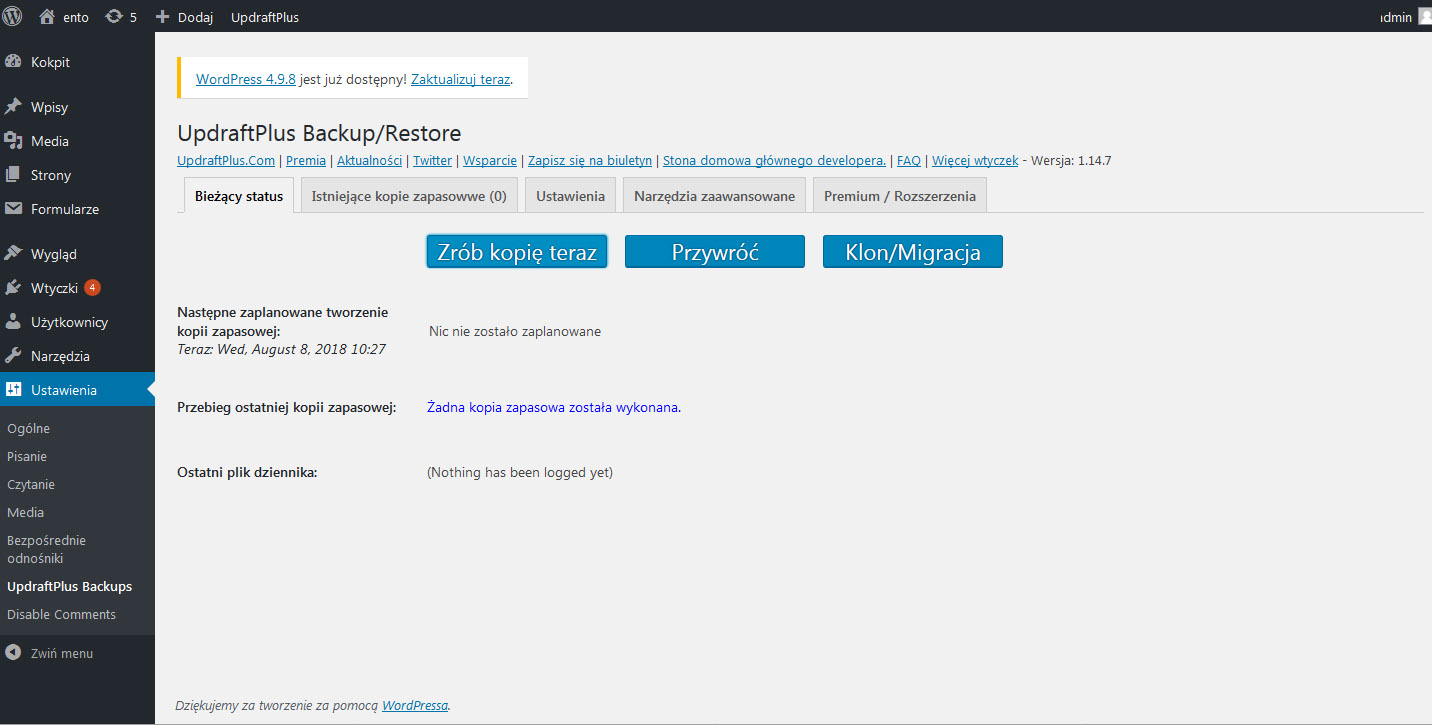The image size is (1432, 725).
Task: Open the Wpisy menu item
Action: click(77, 107)
